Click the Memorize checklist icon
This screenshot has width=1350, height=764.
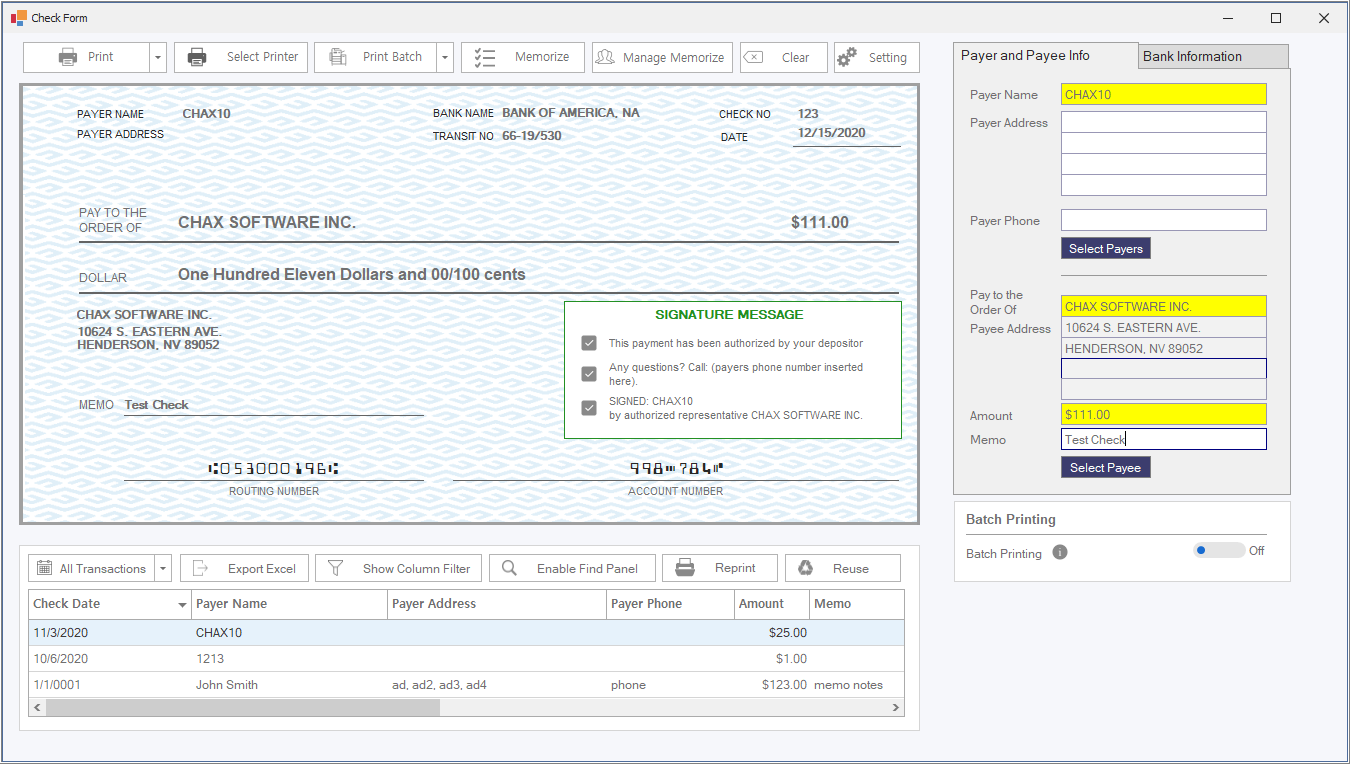(x=485, y=57)
